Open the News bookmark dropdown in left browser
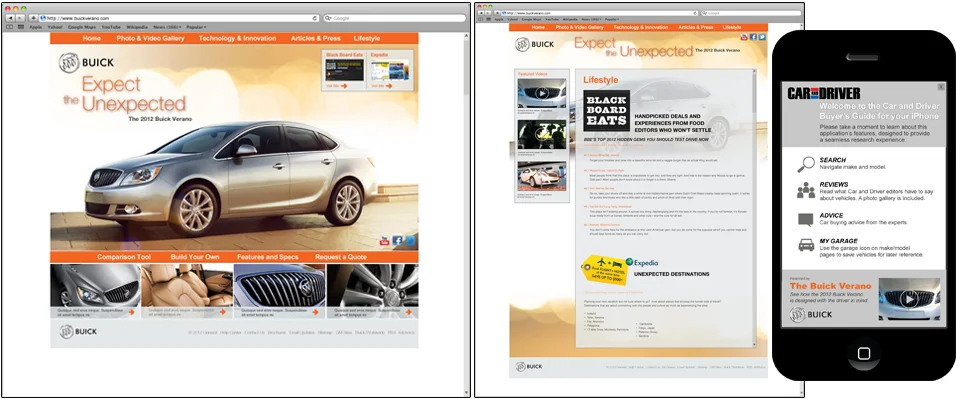 (x=167, y=27)
